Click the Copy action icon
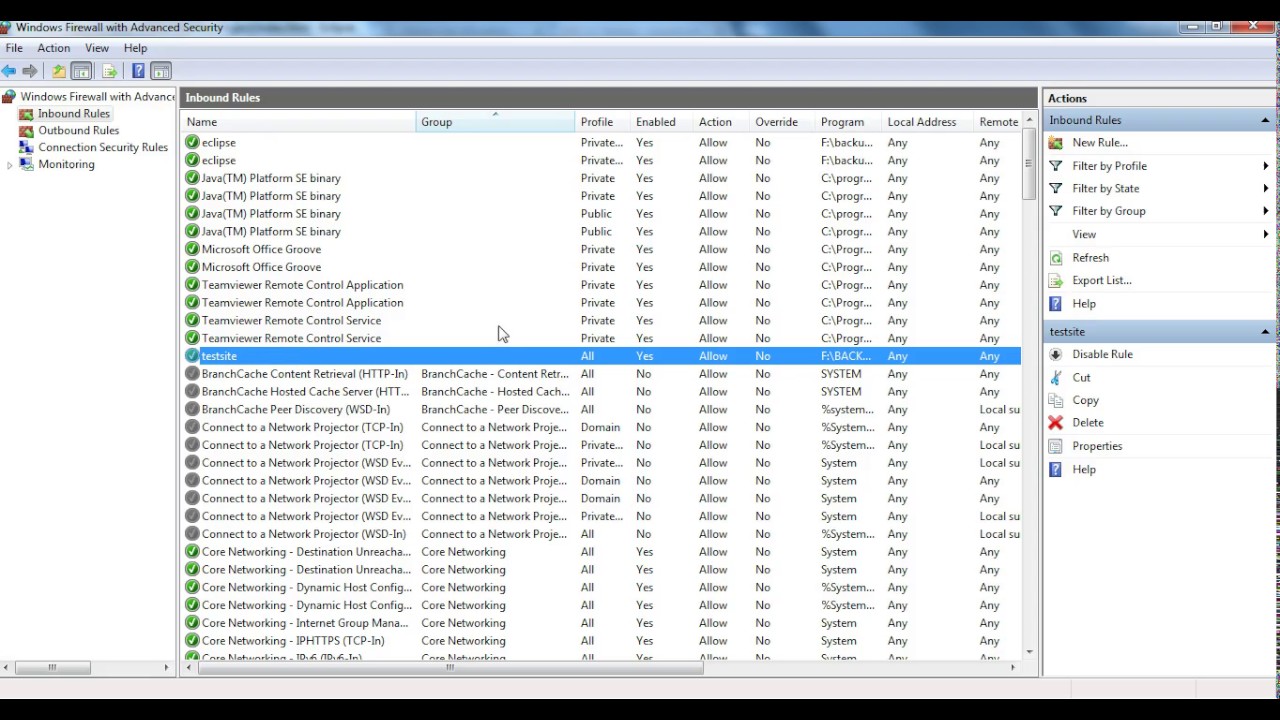The image size is (1280, 720). (1055, 401)
